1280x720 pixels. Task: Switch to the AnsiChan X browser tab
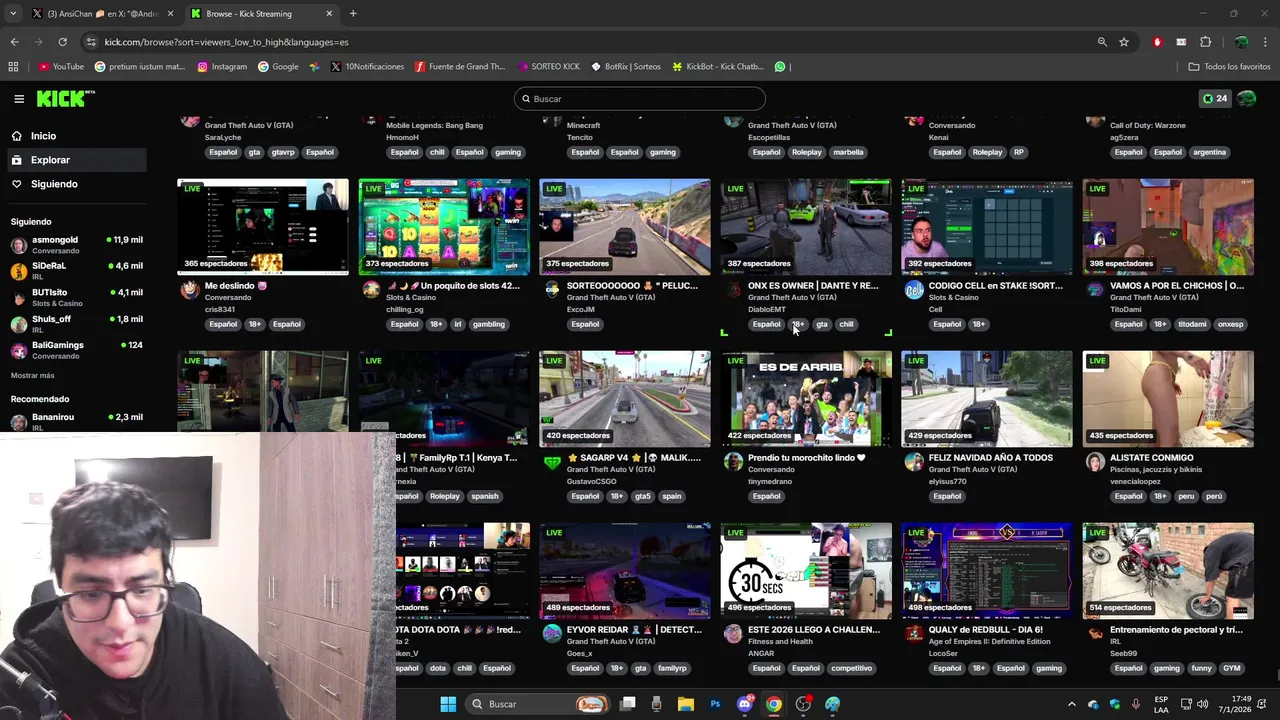[x=103, y=14]
